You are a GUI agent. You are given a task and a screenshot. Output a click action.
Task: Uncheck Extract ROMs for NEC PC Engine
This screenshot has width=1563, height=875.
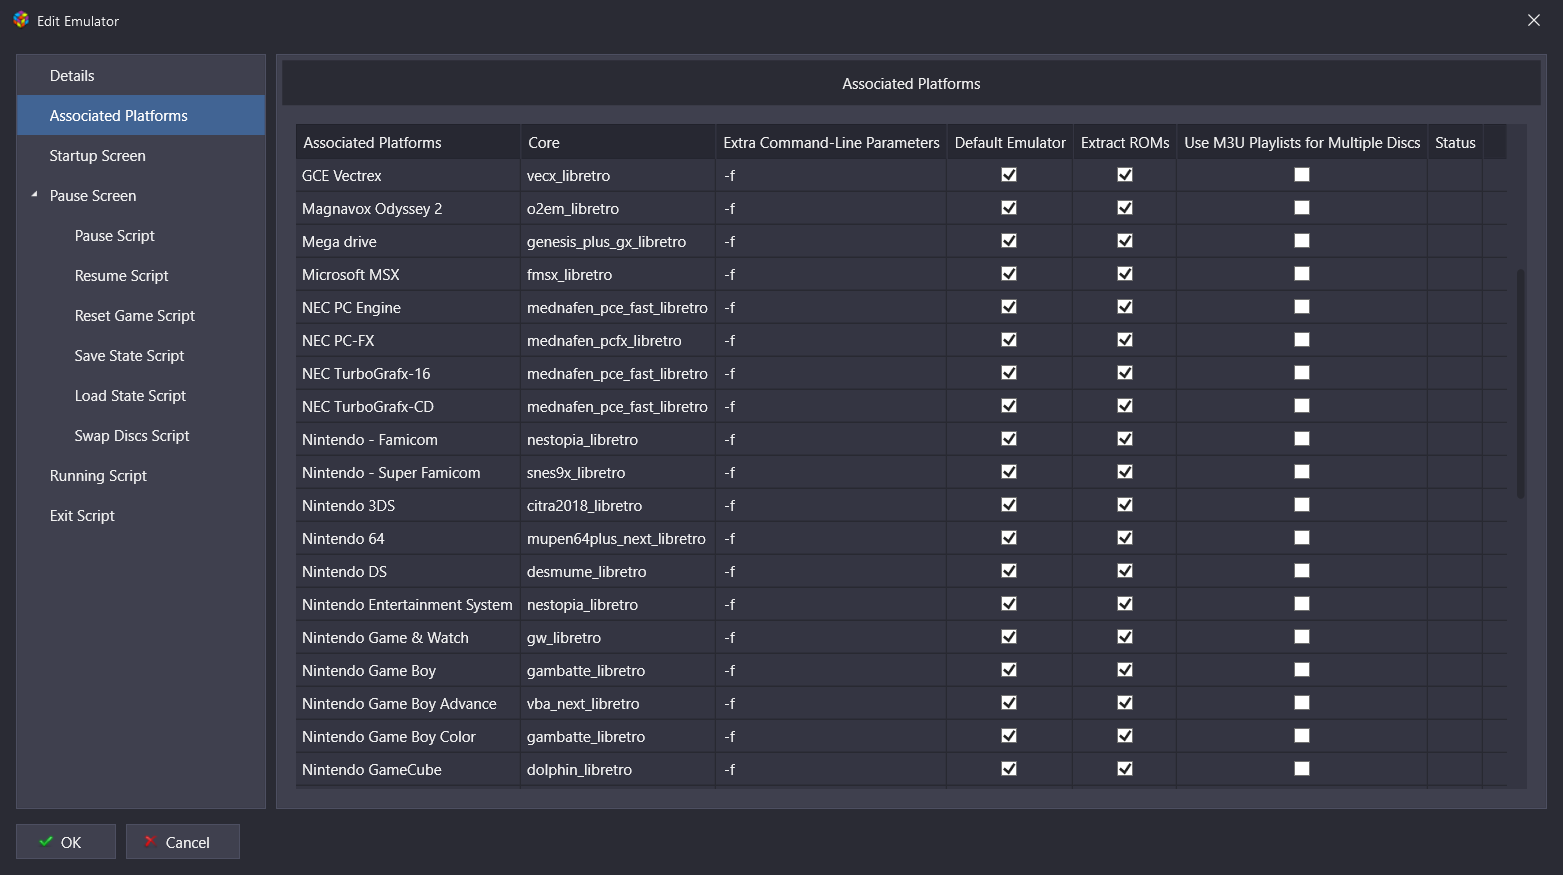1125,307
